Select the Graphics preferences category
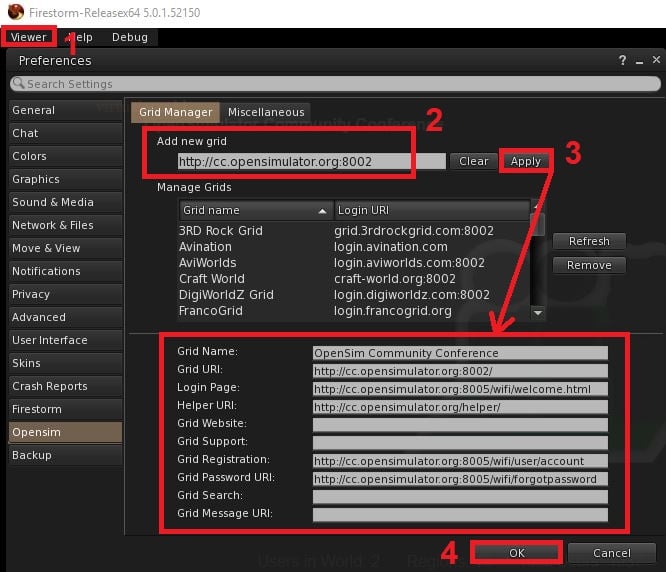 click(66, 179)
